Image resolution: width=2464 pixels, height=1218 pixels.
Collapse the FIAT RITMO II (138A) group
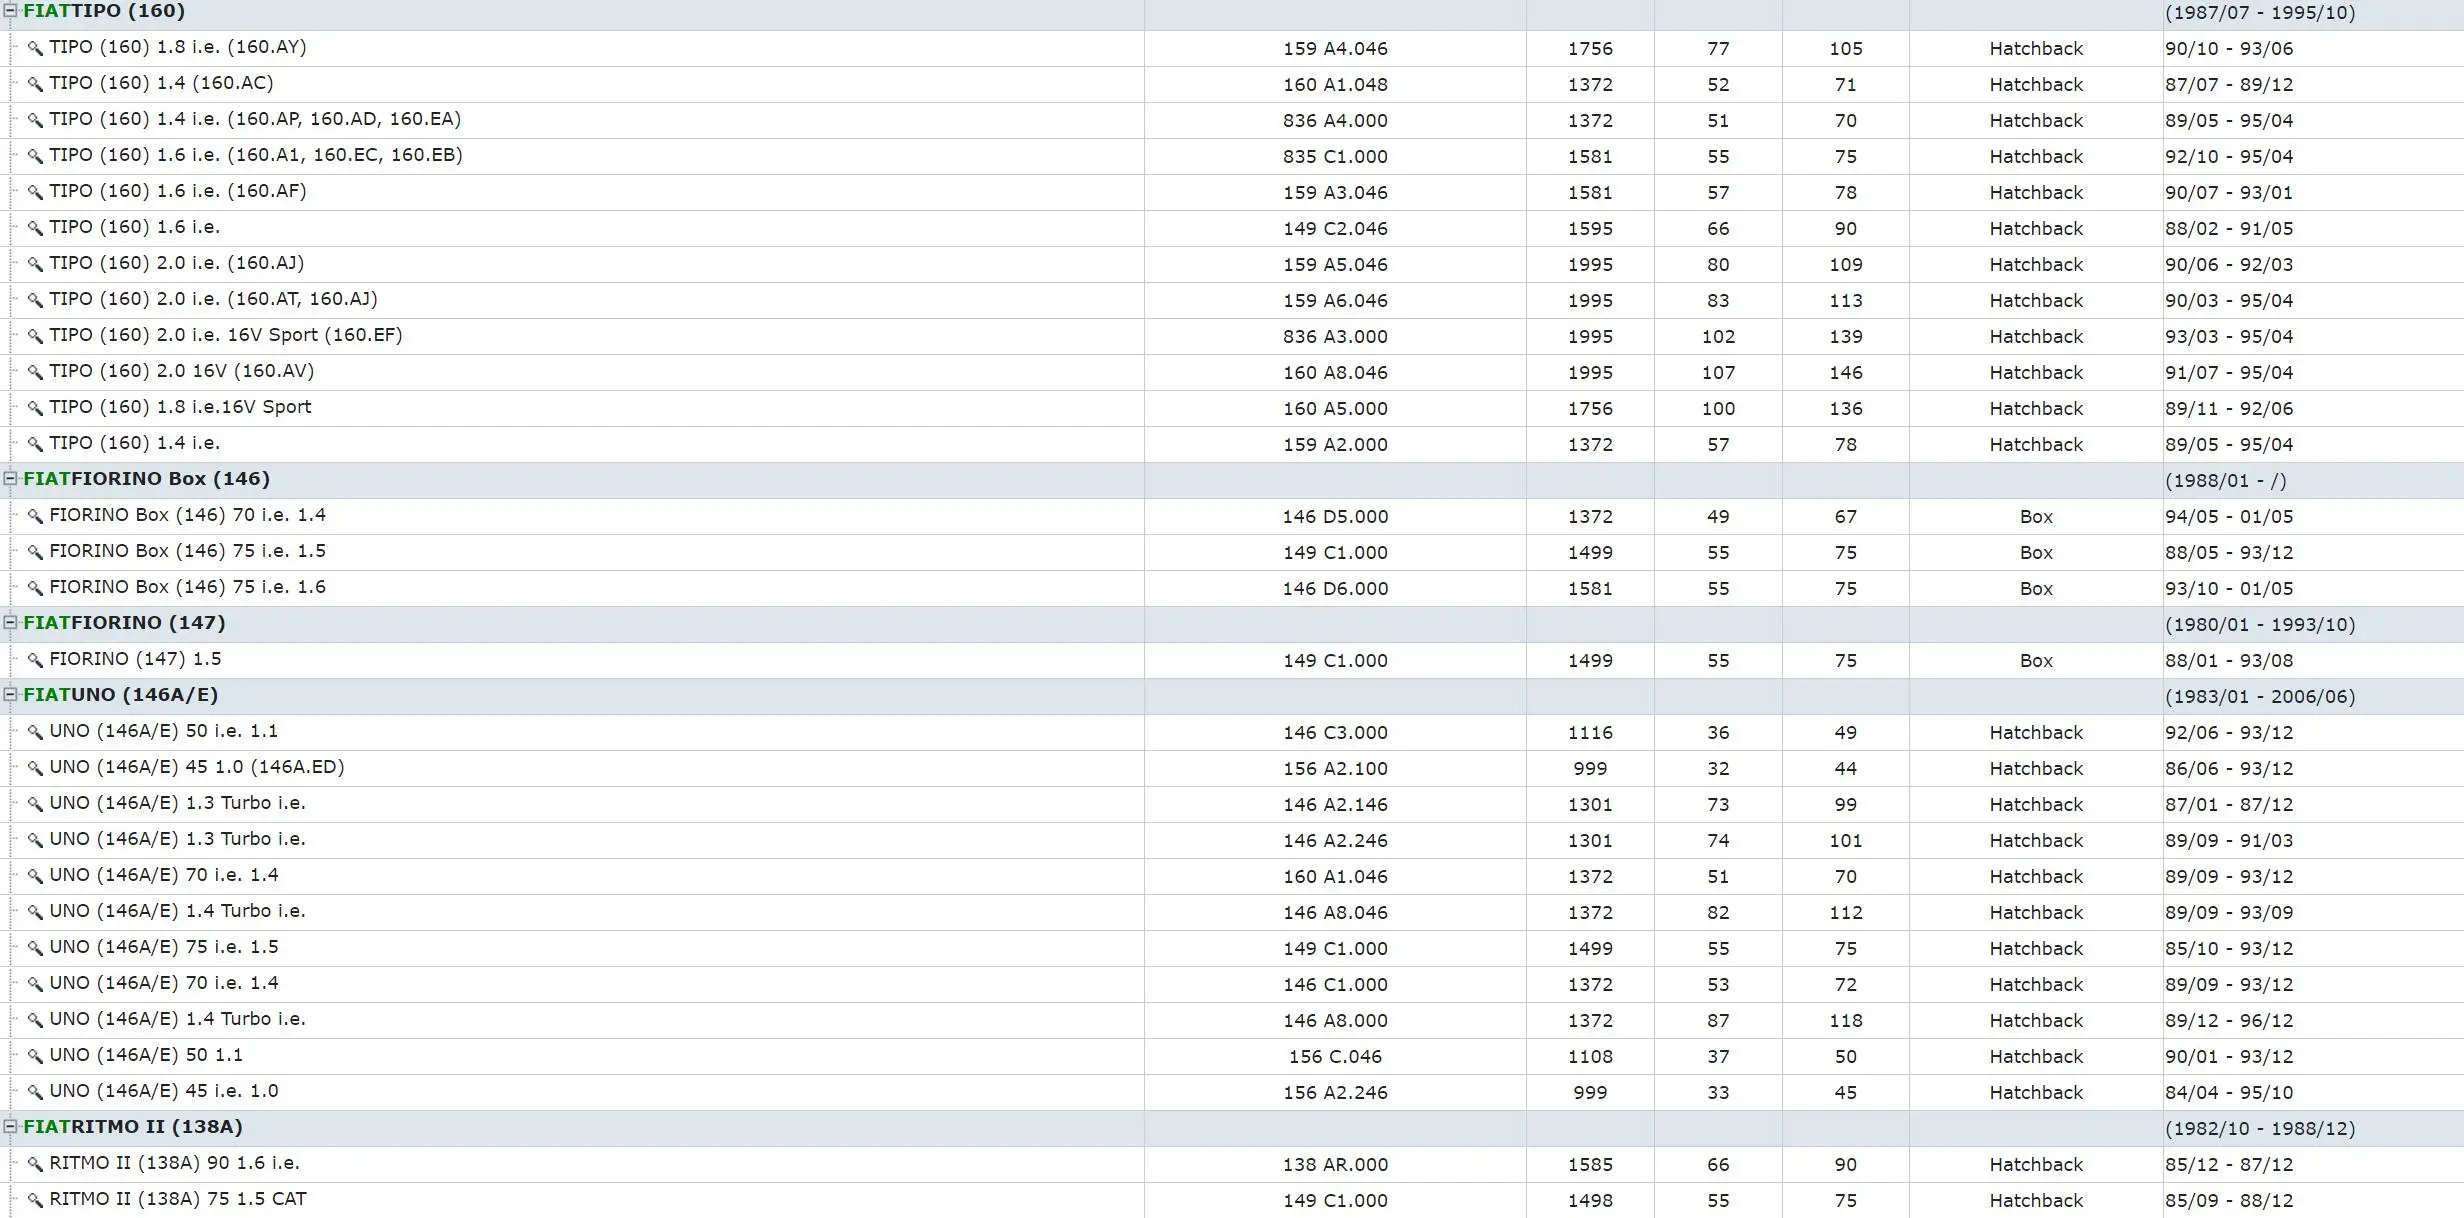(11, 1126)
